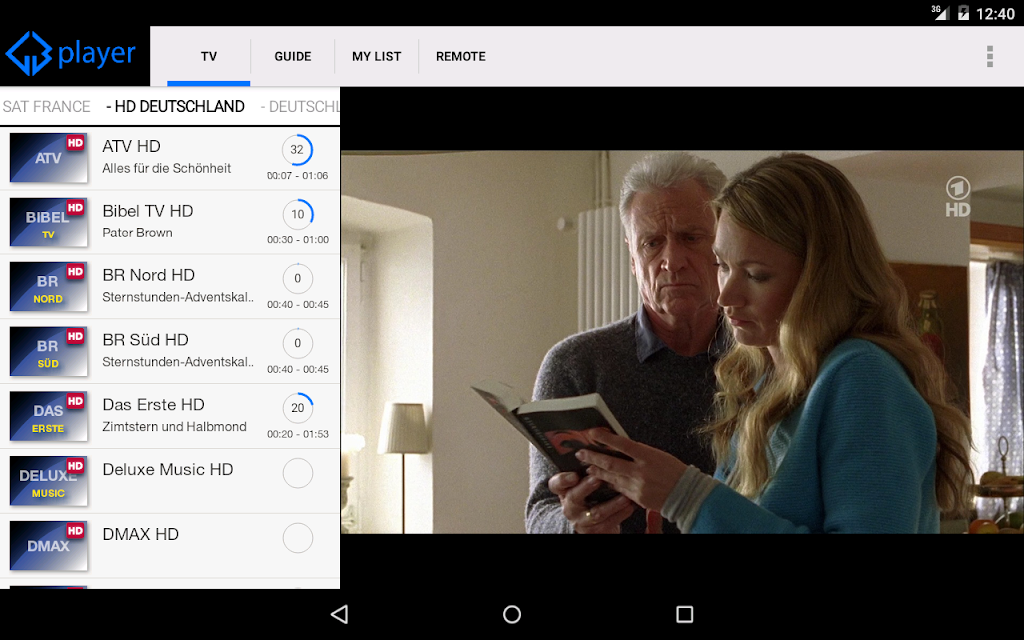Open the MY LIST tab

[x=376, y=56]
